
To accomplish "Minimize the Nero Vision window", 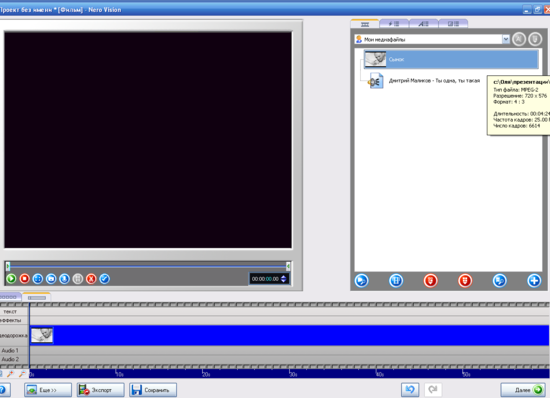I will (x=526, y=10).
